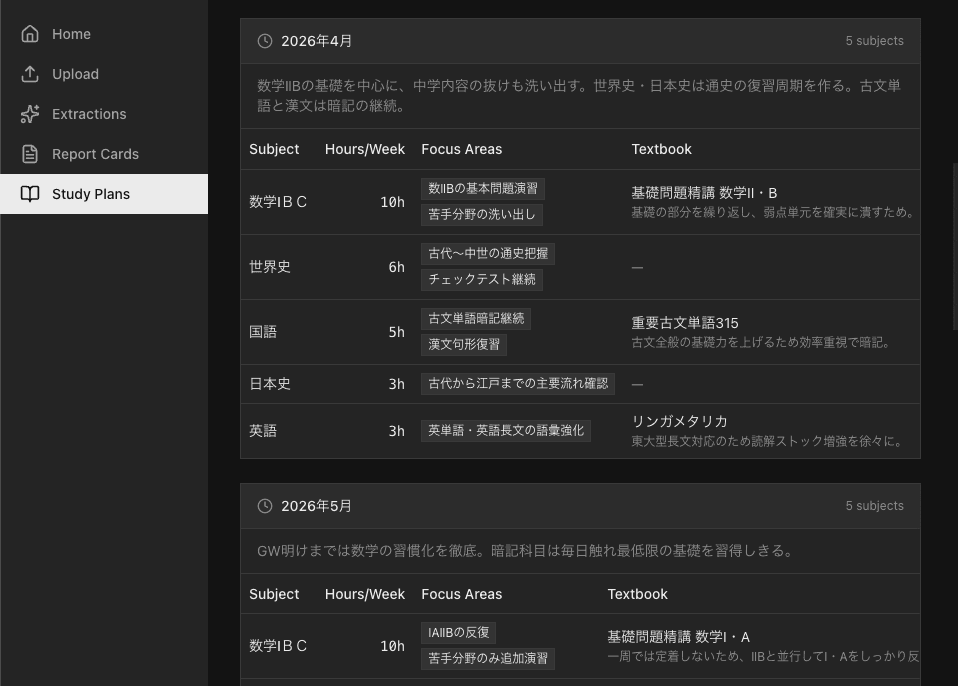Viewport: 958px width, 686px height.
Task: Open the 5 subjects badge for April
Action: 874,41
